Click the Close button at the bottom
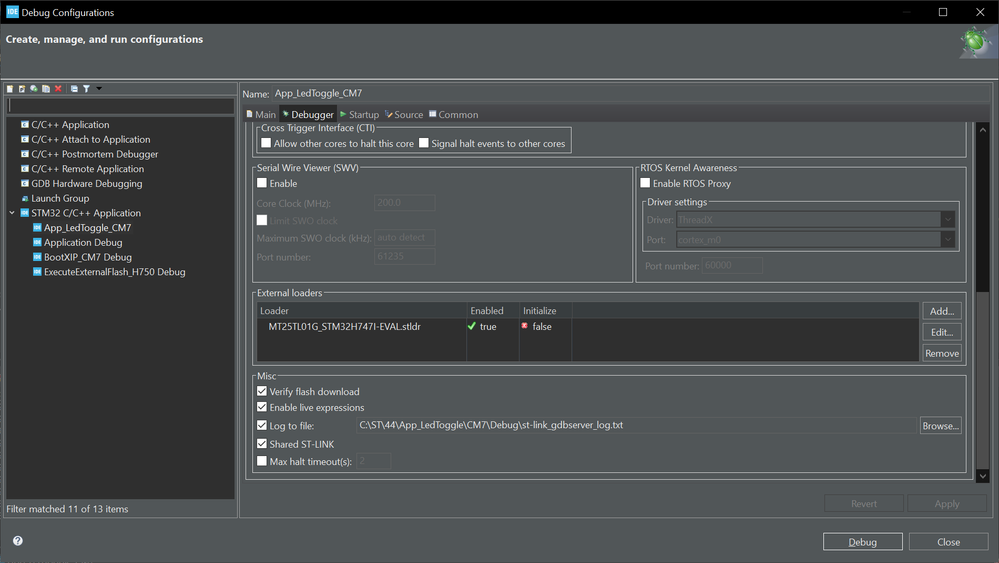999x563 pixels. pyautogui.click(x=948, y=541)
